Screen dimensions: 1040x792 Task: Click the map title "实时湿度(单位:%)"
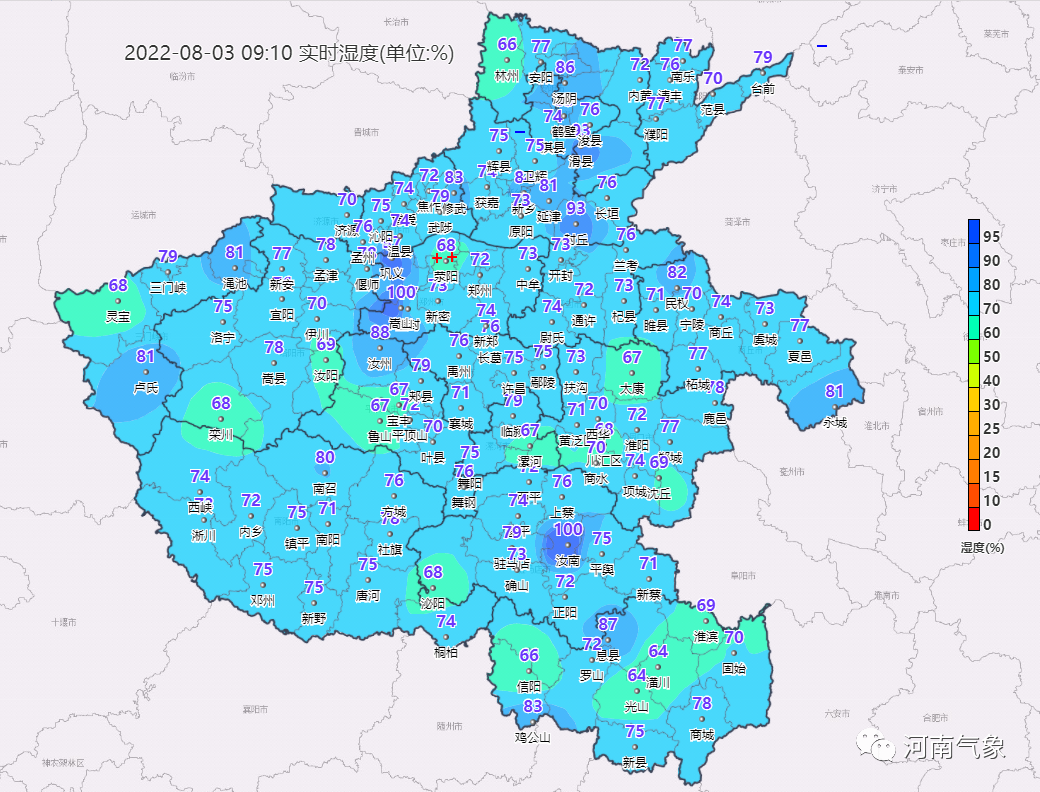pyautogui.click(x=376, y=53)
